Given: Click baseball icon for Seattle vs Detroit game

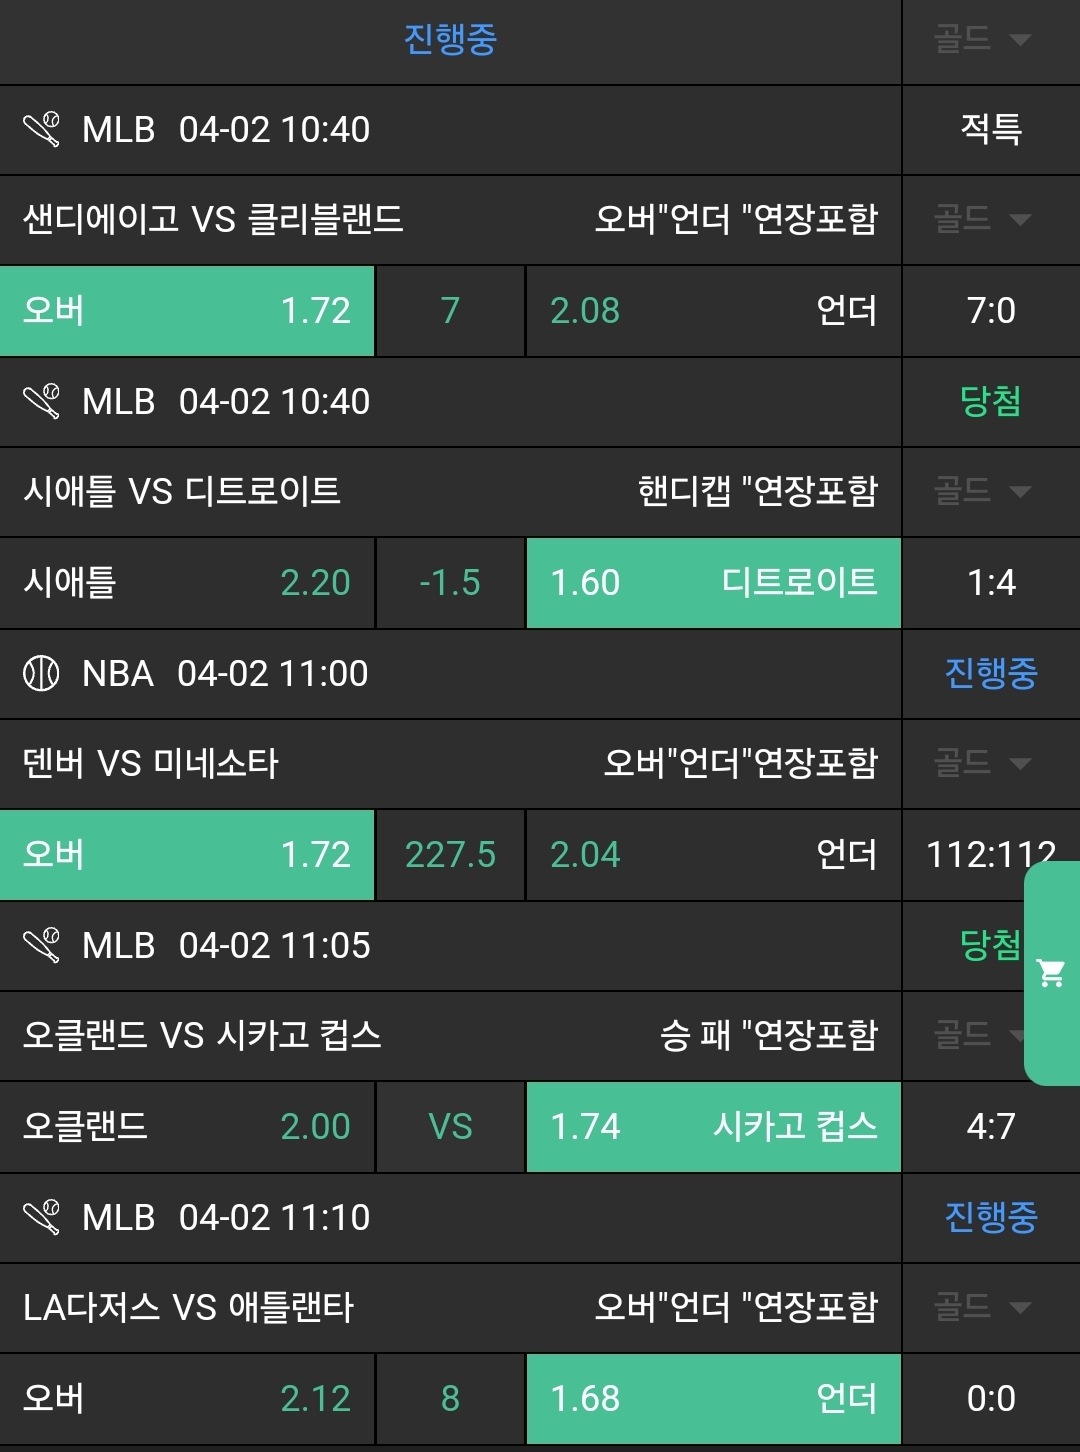Looking at the screenshot, I should click(x=42, y=402).
